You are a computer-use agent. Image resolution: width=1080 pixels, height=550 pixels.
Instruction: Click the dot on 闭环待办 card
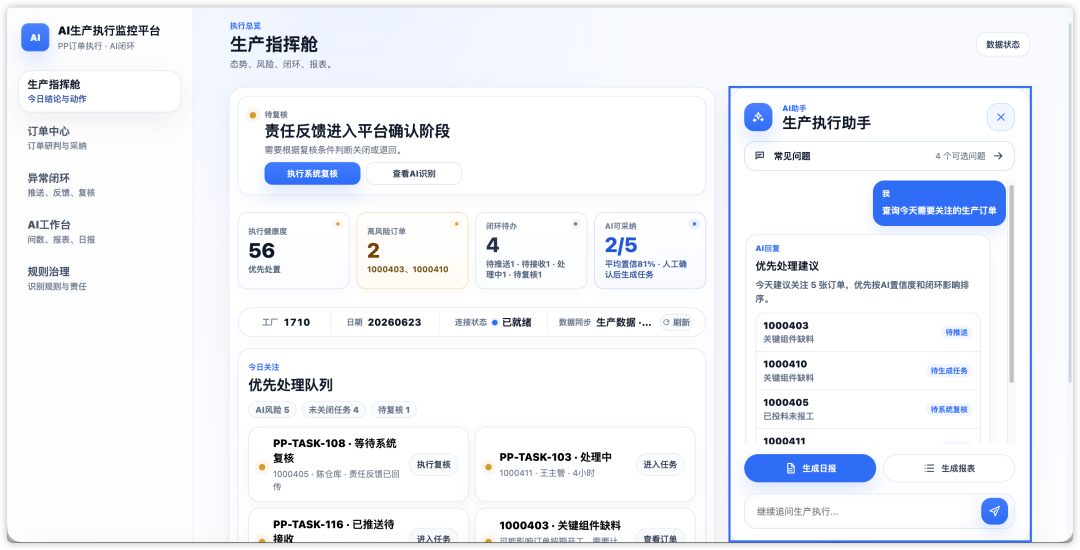pos(575,224)
